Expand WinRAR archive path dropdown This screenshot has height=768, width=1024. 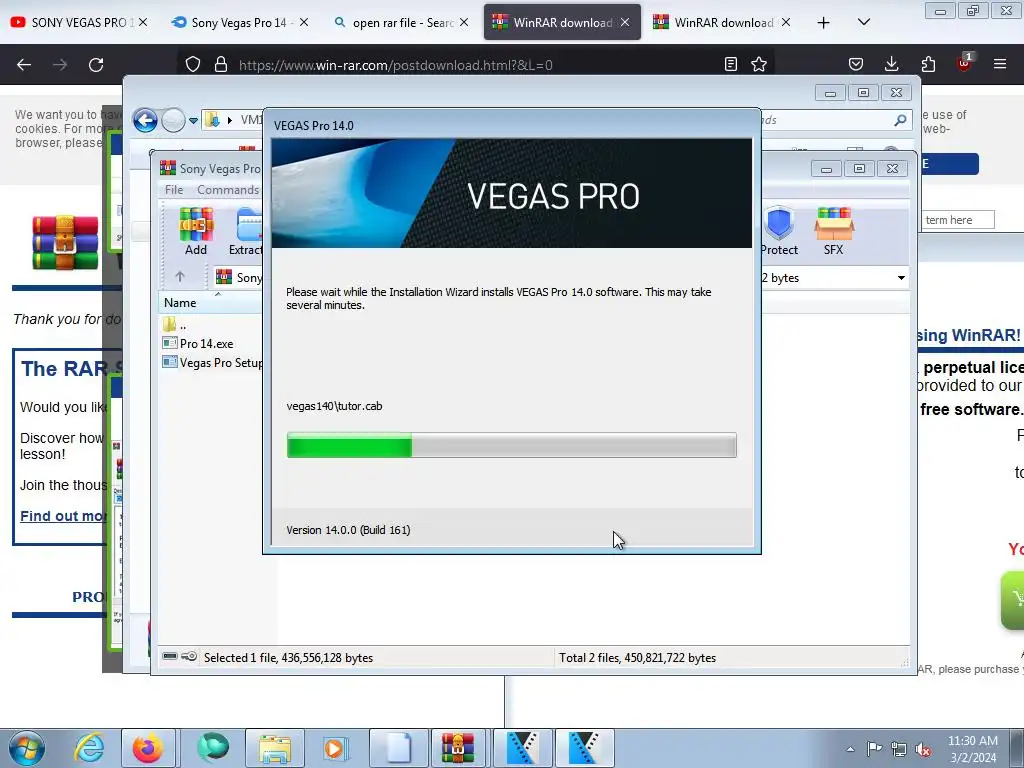(x=901, y=278)
